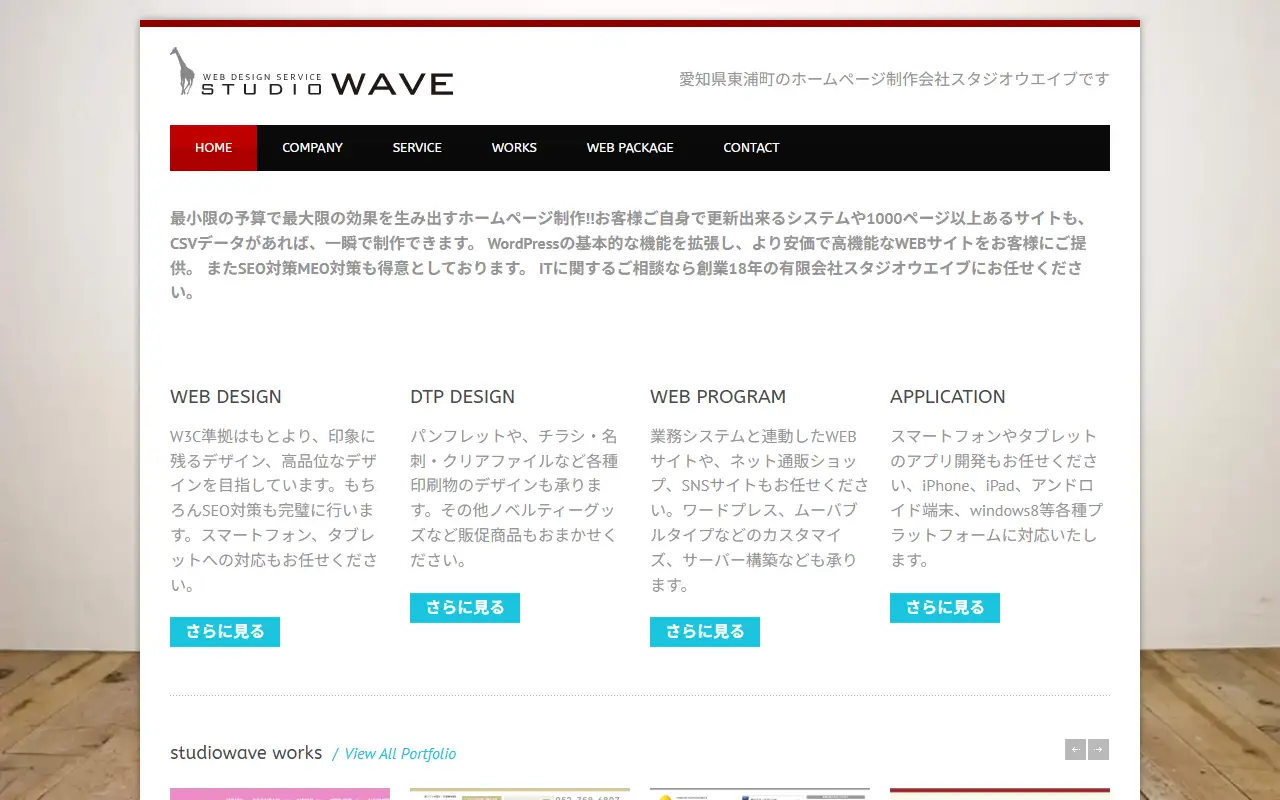Image resolution: width=1280 pixels, height=800 pixels.
Task: Navigate to WEB PACKAGE
Action: pyautogui.click(x=630, y=148)
